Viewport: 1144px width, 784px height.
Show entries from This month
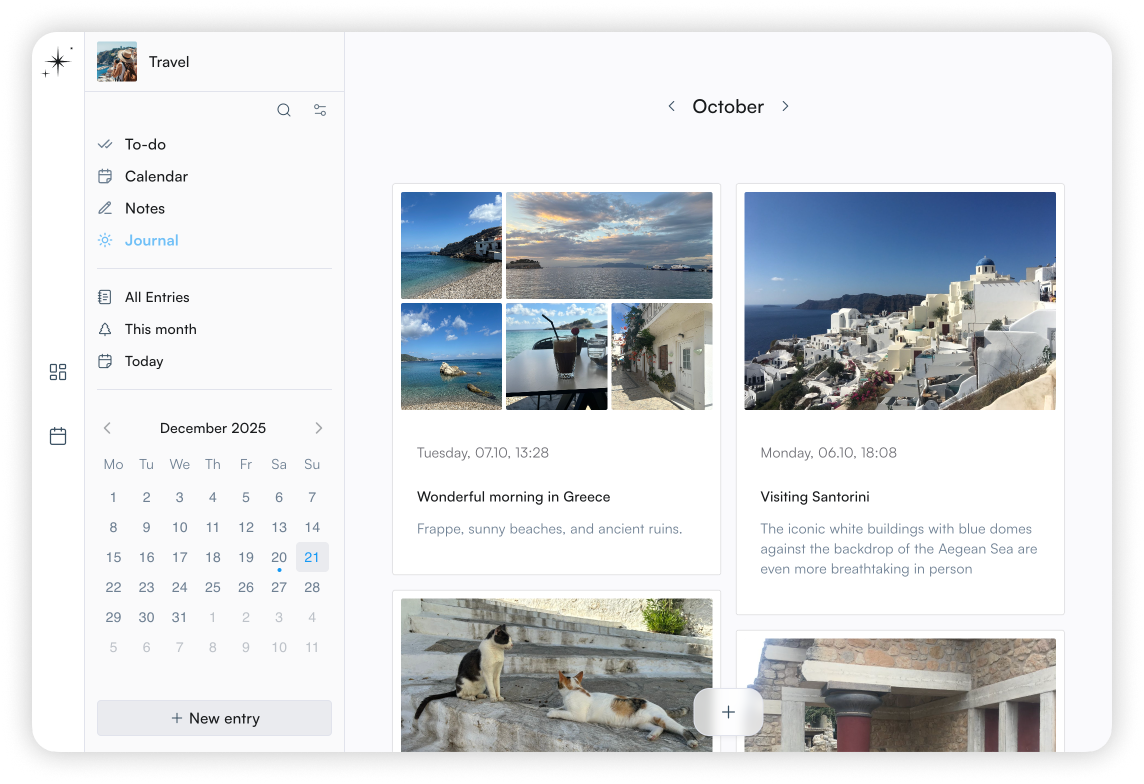(x=160, y=329)
